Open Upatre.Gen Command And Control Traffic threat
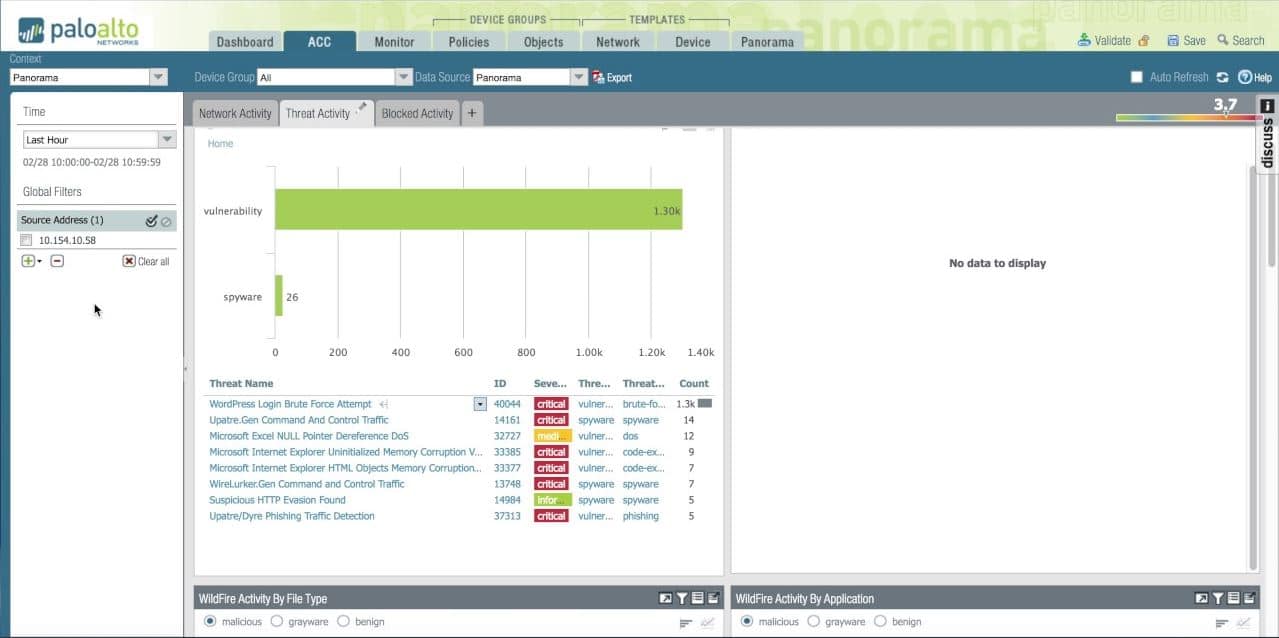Viewport: 1279px width, 638px height. coord(299,420)
